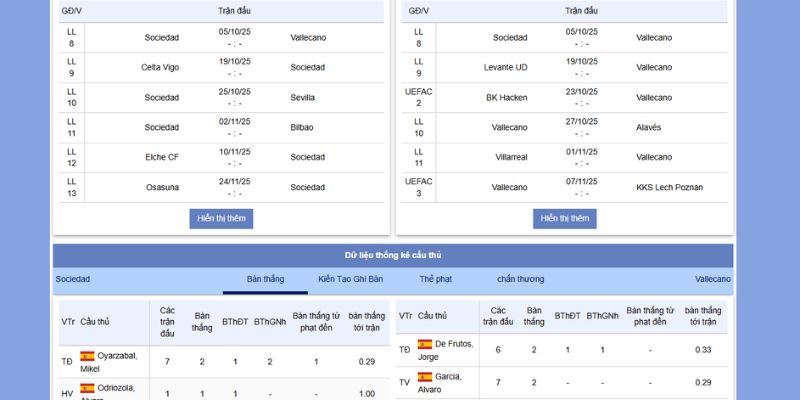
Task: Open the Celta Vigo team link
Action: click(160, 67)
